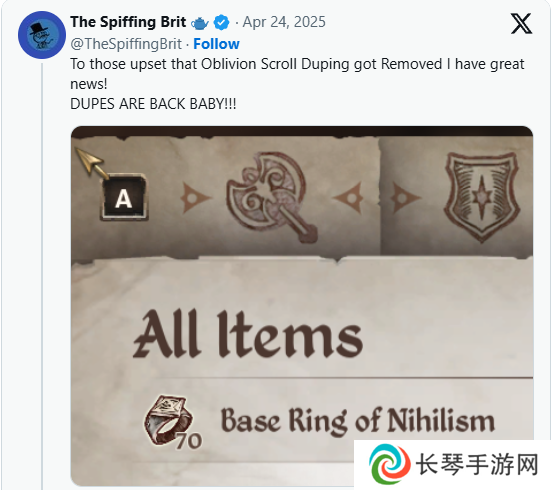Open the Apr 24, 2025 tweet timestamp
The height and width of the screenshot is (490, 554).
tap(284, 22)
